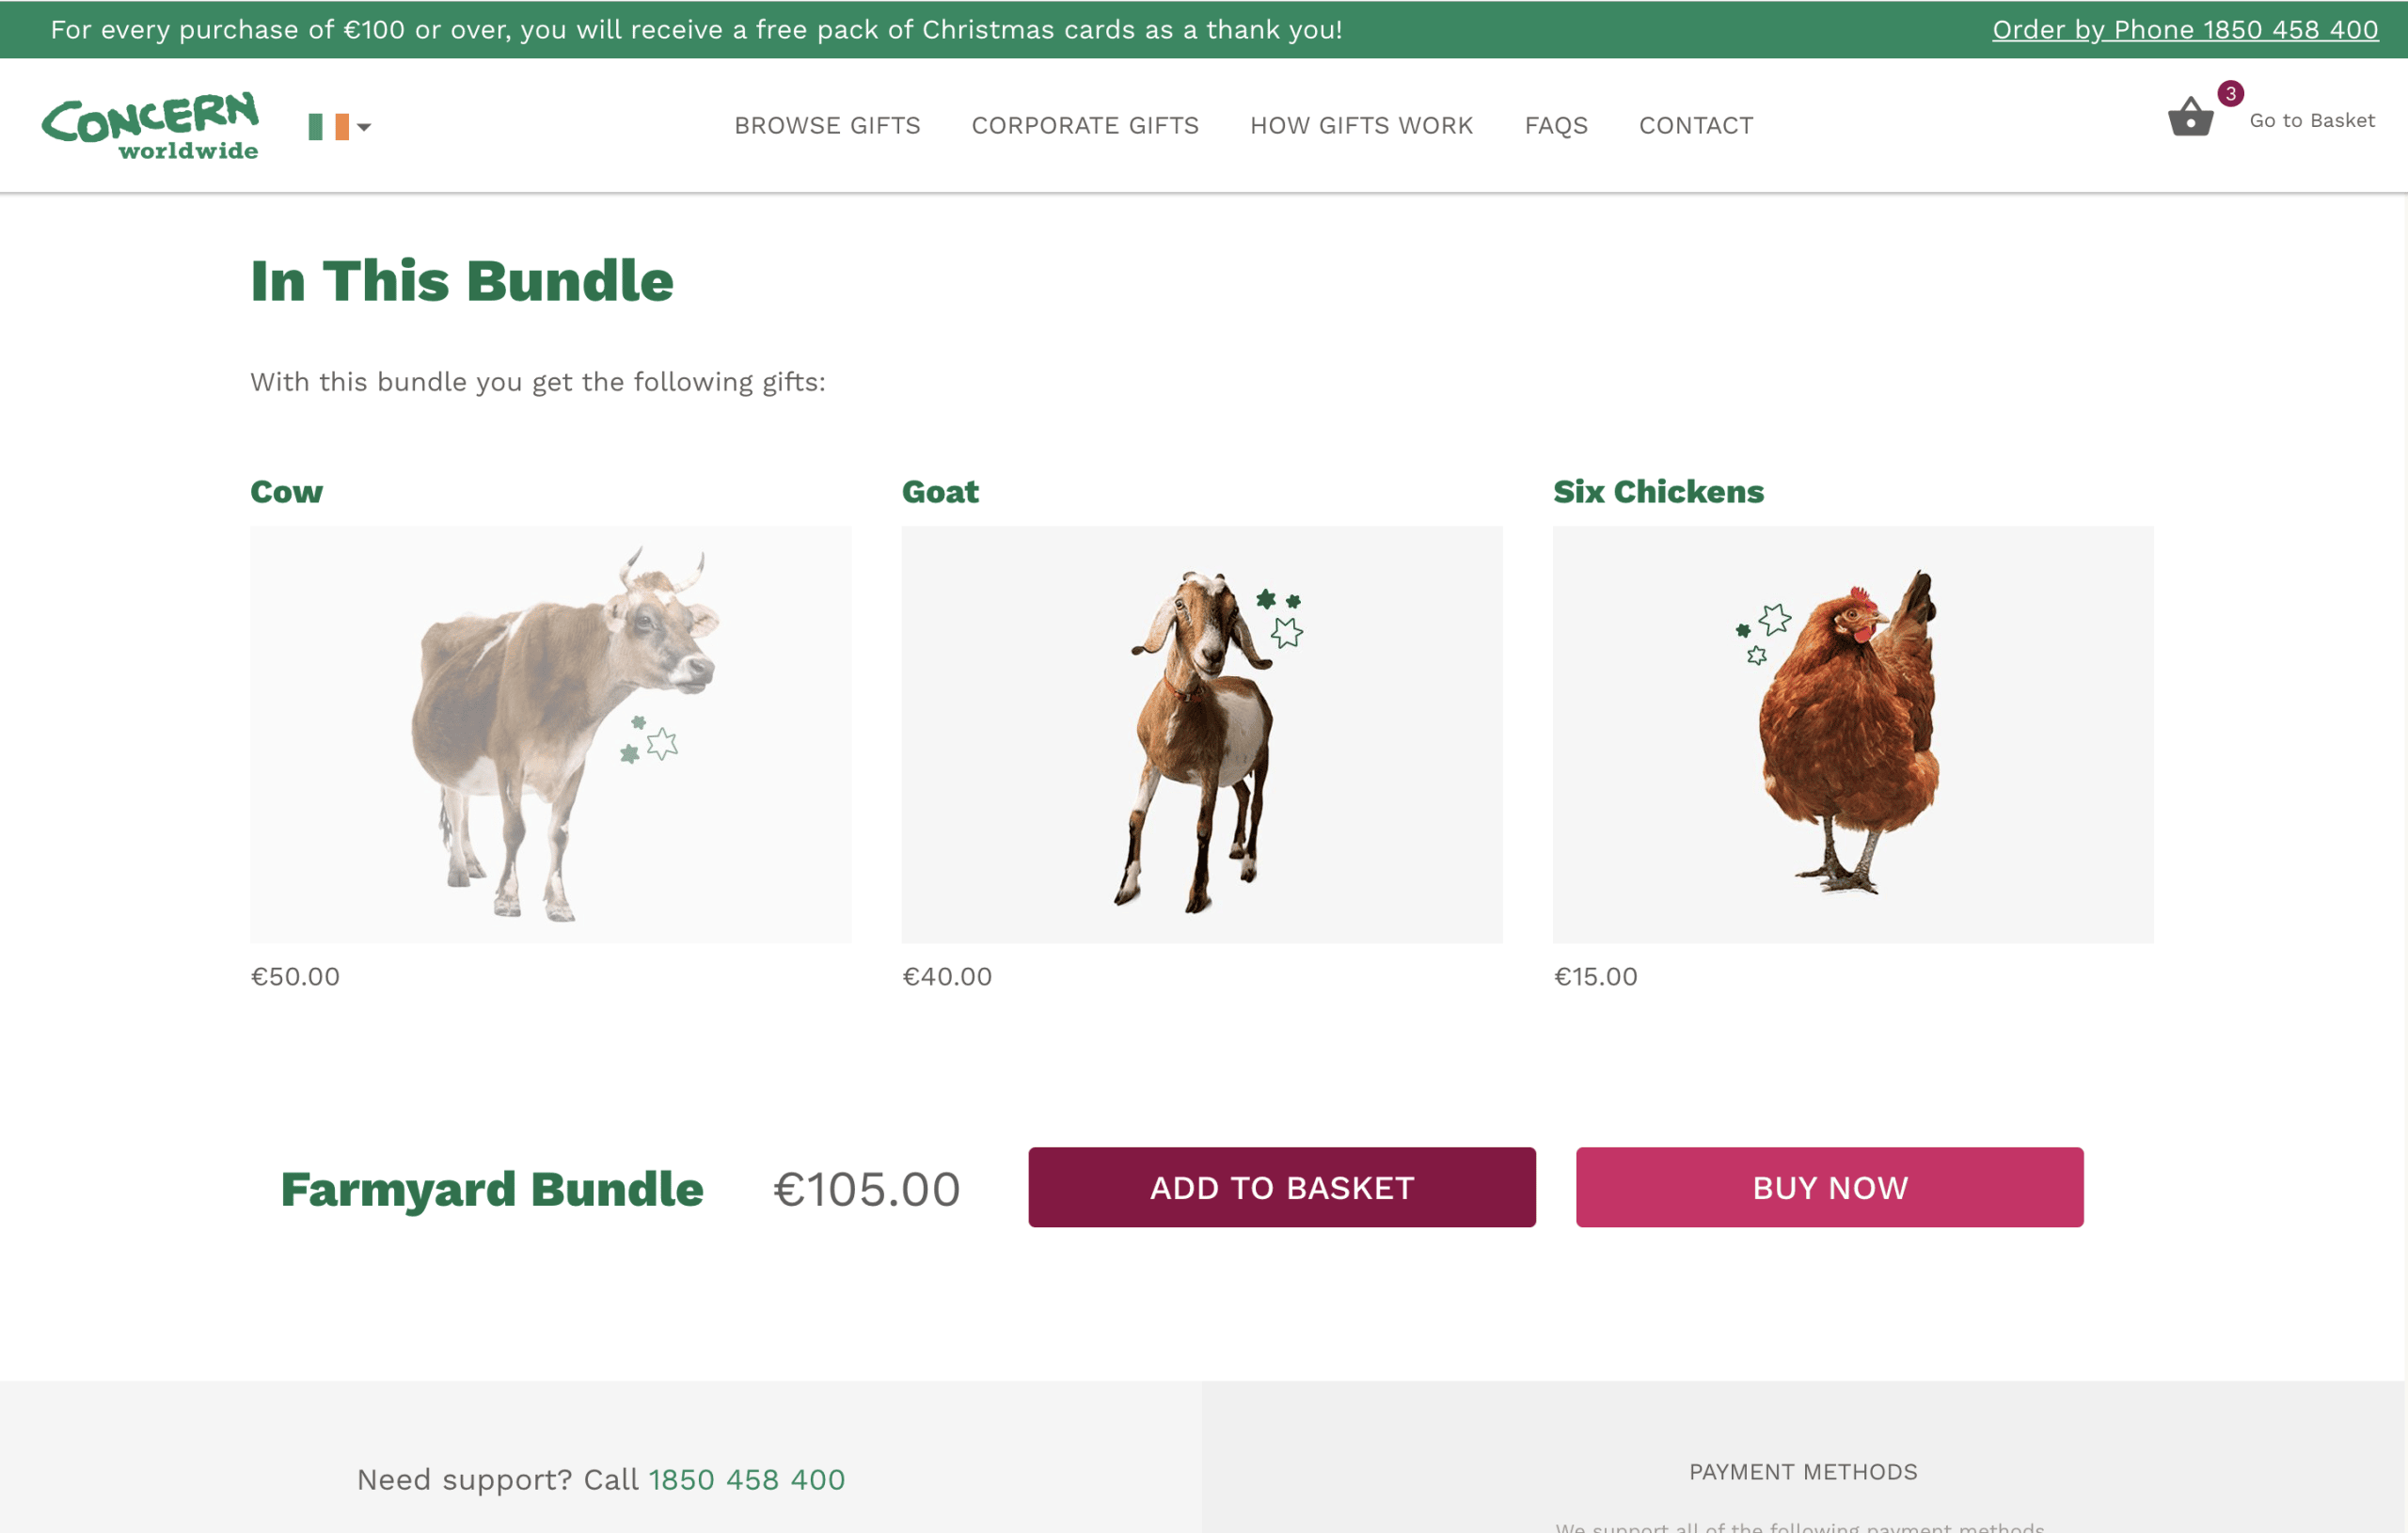This screenshot has height=1533, width=2408.
Task: Click Order by Phone link in banner
Action: (x=2185, y=29)
